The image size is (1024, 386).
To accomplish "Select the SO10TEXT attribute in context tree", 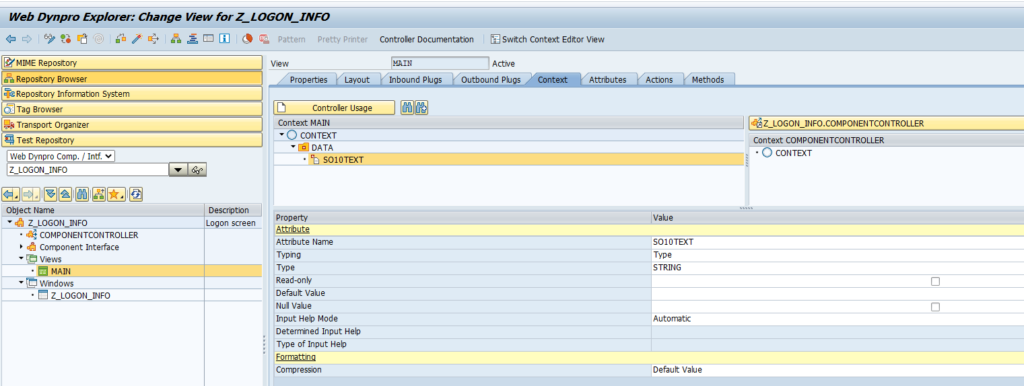I will [343, 160].
